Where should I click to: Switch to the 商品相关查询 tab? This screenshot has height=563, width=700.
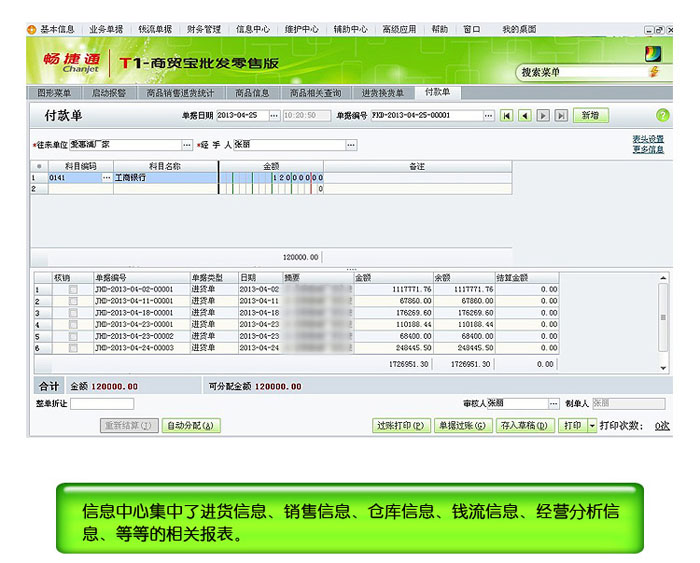click(316, 93)
